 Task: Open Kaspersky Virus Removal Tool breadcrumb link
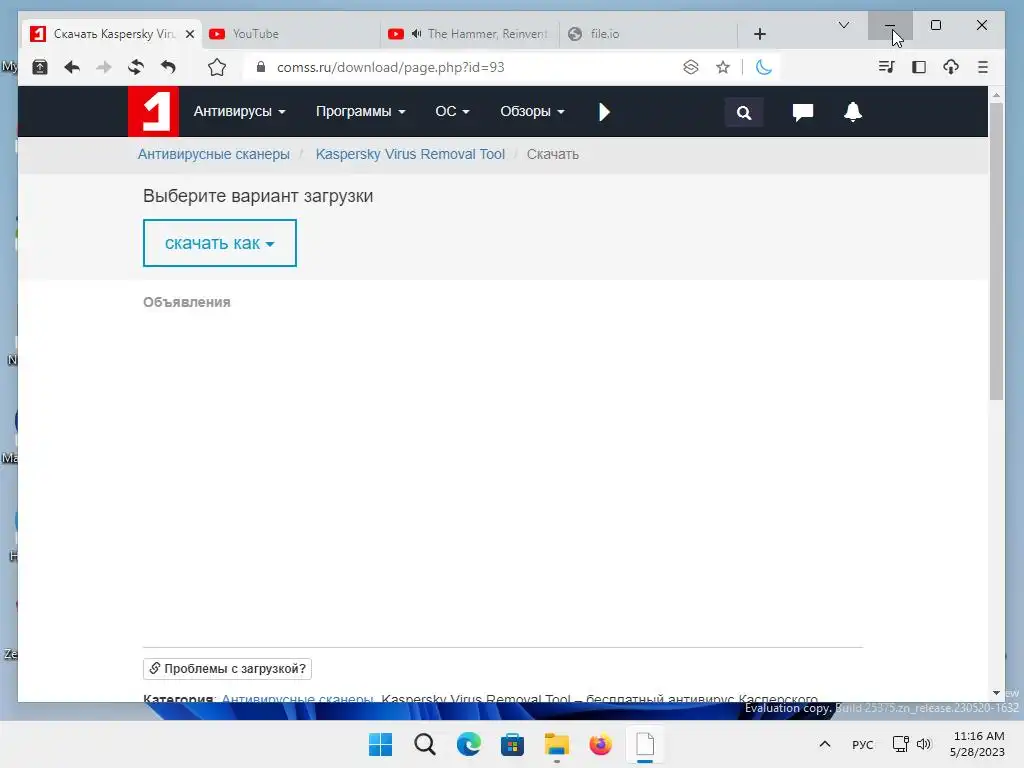410,154
